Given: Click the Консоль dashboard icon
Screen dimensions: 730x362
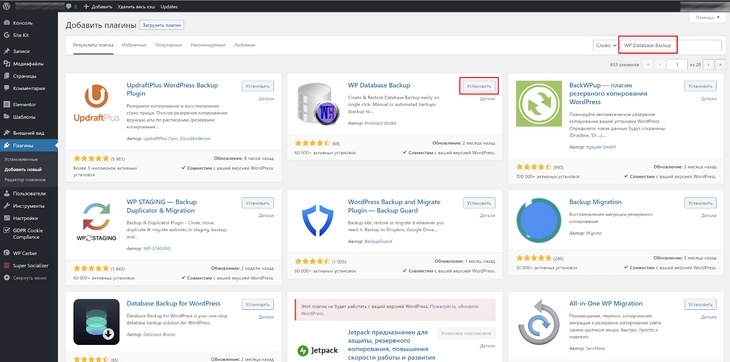Looking at the screenshot, I should click(7, 23).
